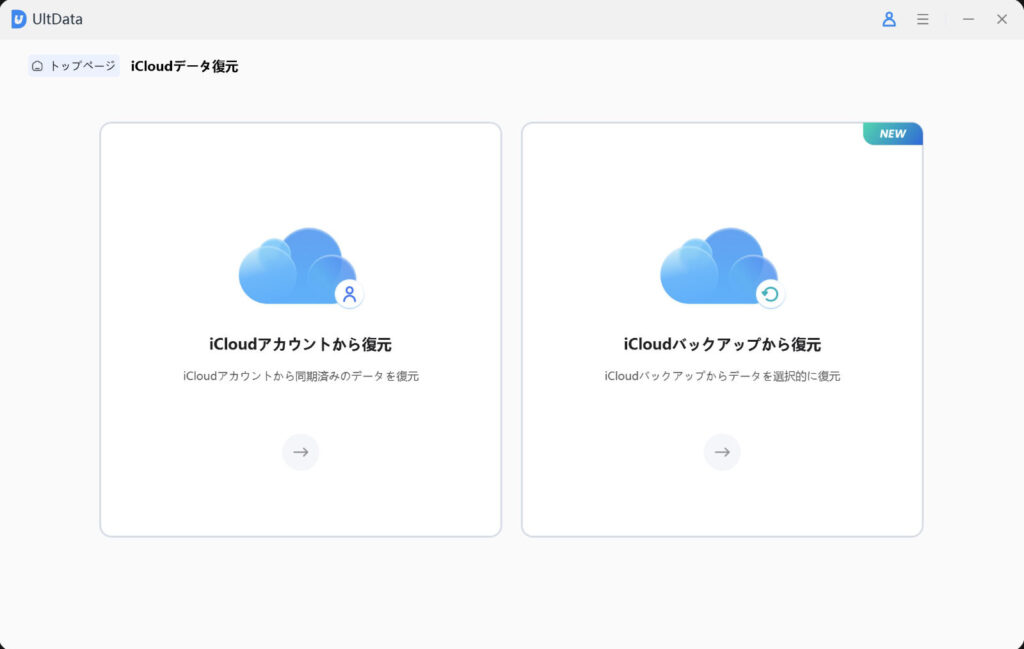The image size is (1024, 649).
Task: Click the UltData logo icon
Action: pyautogui.click(x=19, y=19)
